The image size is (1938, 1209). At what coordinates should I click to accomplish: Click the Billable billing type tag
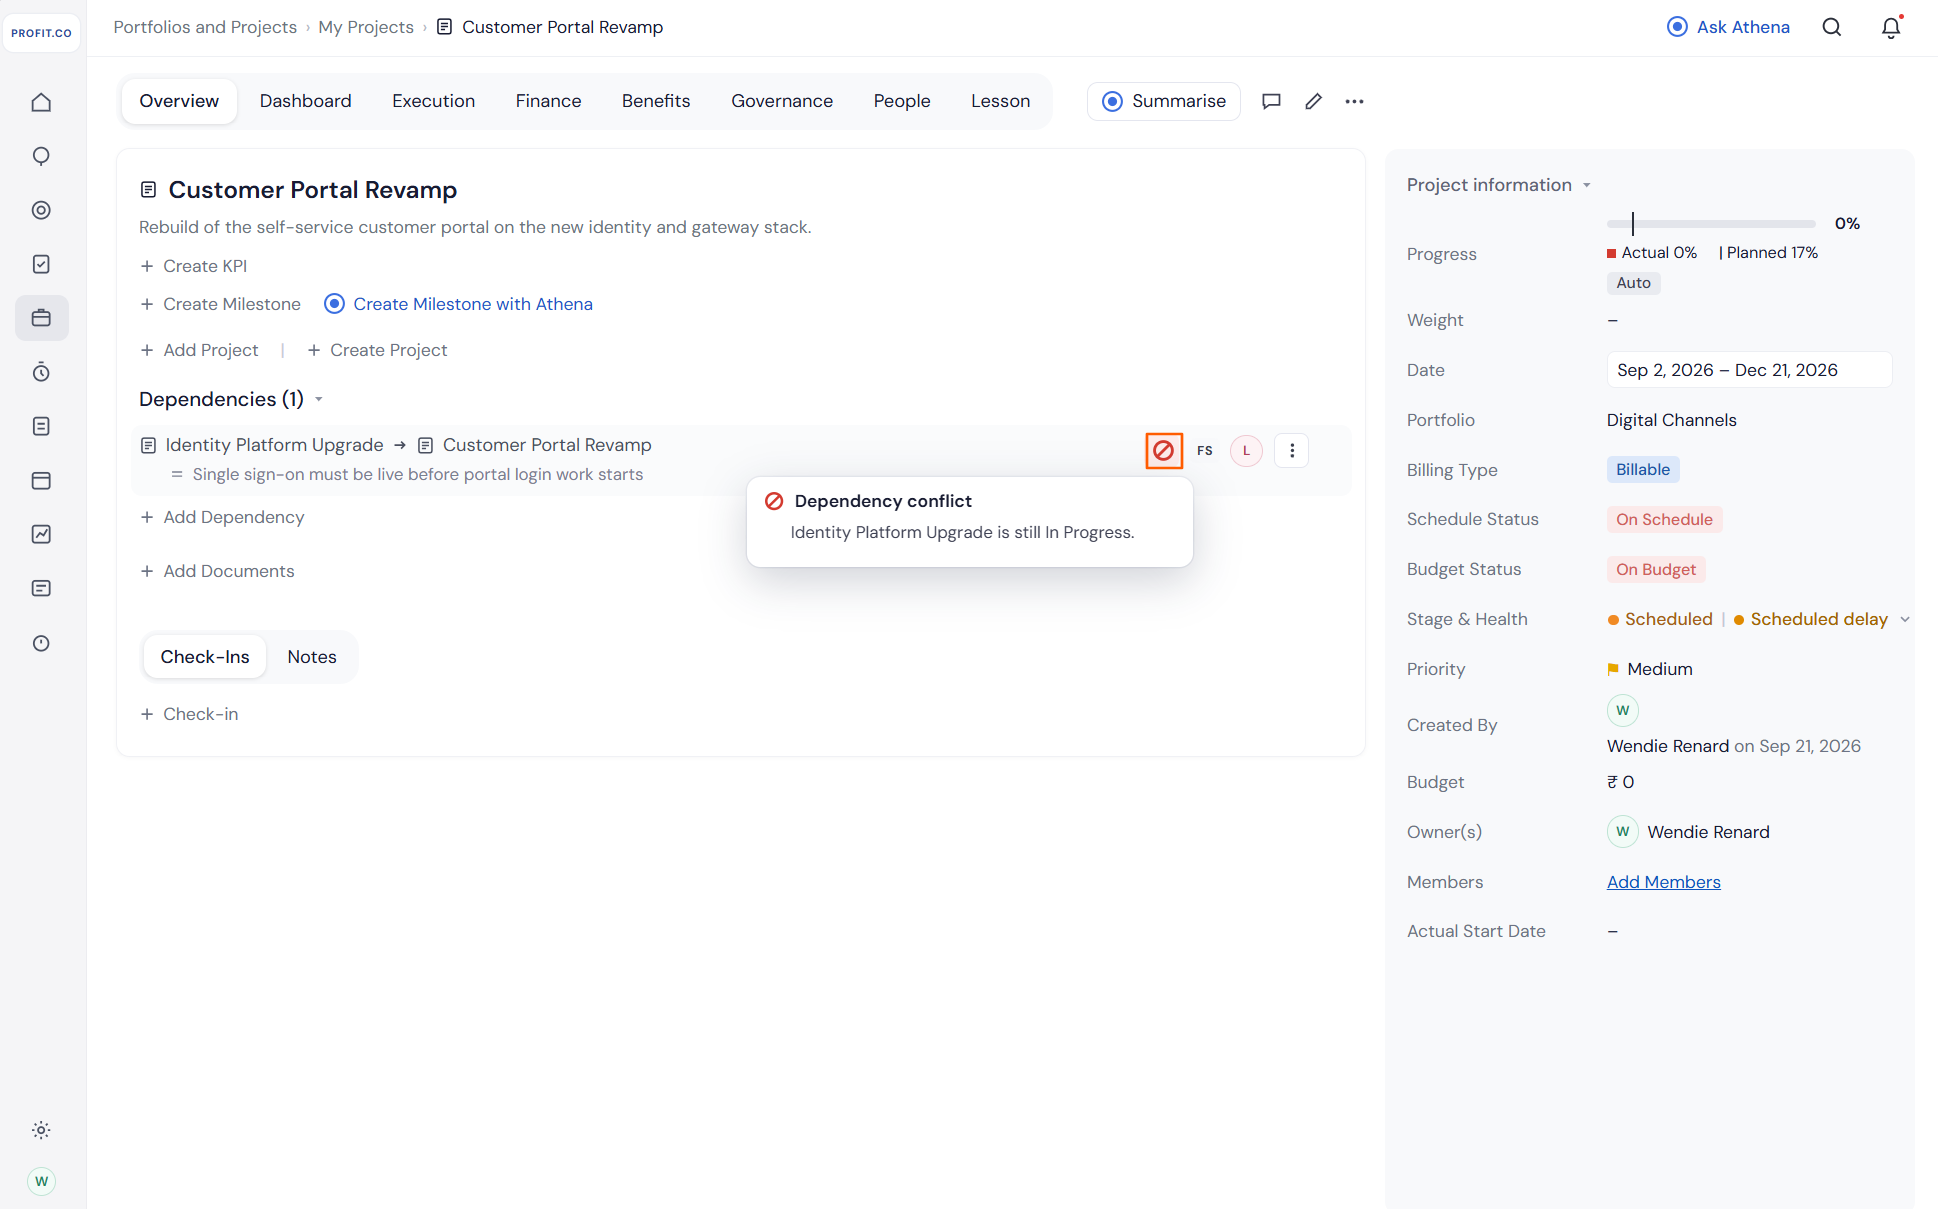coord(1643,470)
